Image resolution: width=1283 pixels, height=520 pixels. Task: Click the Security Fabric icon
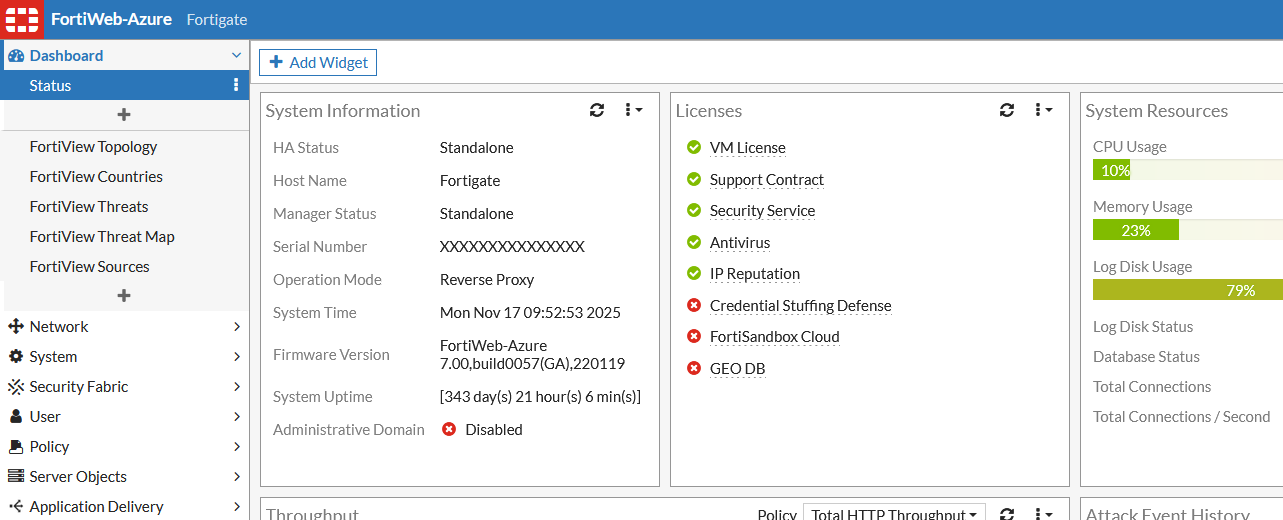(x=15, y=387)
